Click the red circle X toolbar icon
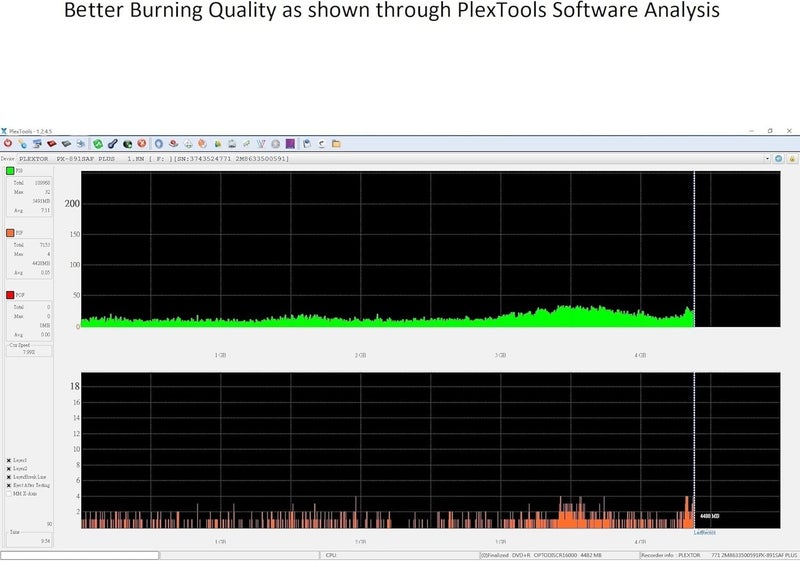Viewport: 800px width, 561px height. click(x=142, y=144)
